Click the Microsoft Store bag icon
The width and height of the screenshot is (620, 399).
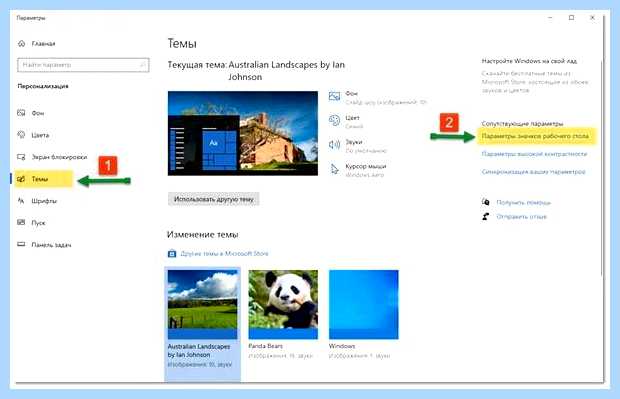172,253
